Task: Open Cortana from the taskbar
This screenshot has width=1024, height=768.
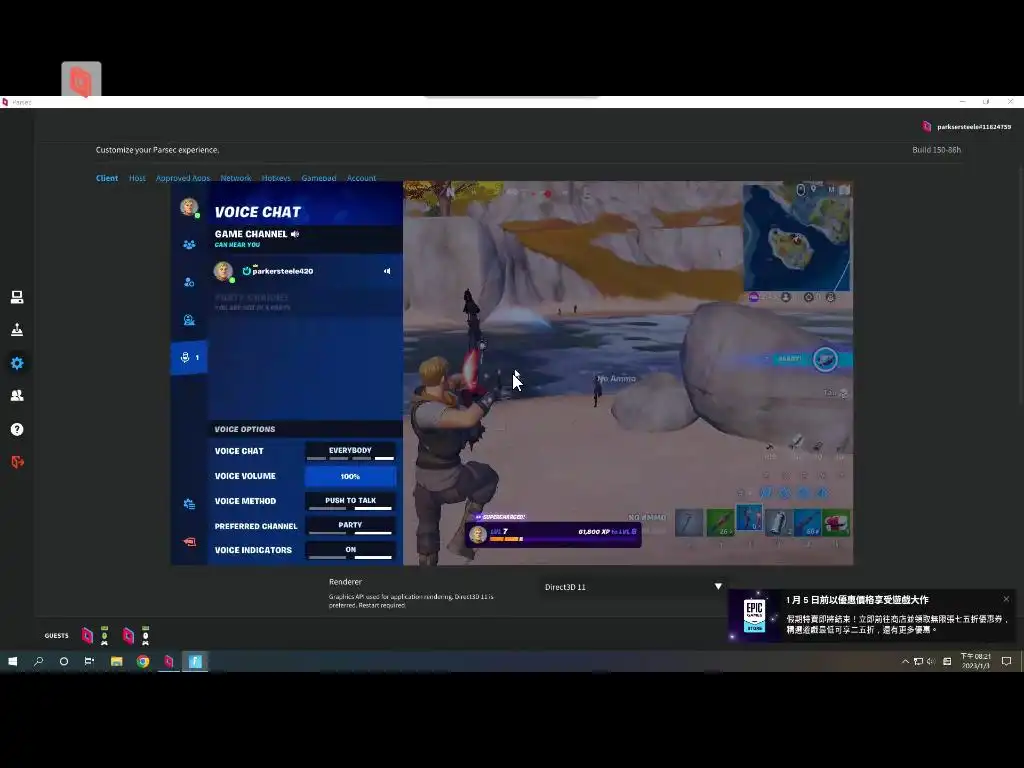Action: point(63,662)
